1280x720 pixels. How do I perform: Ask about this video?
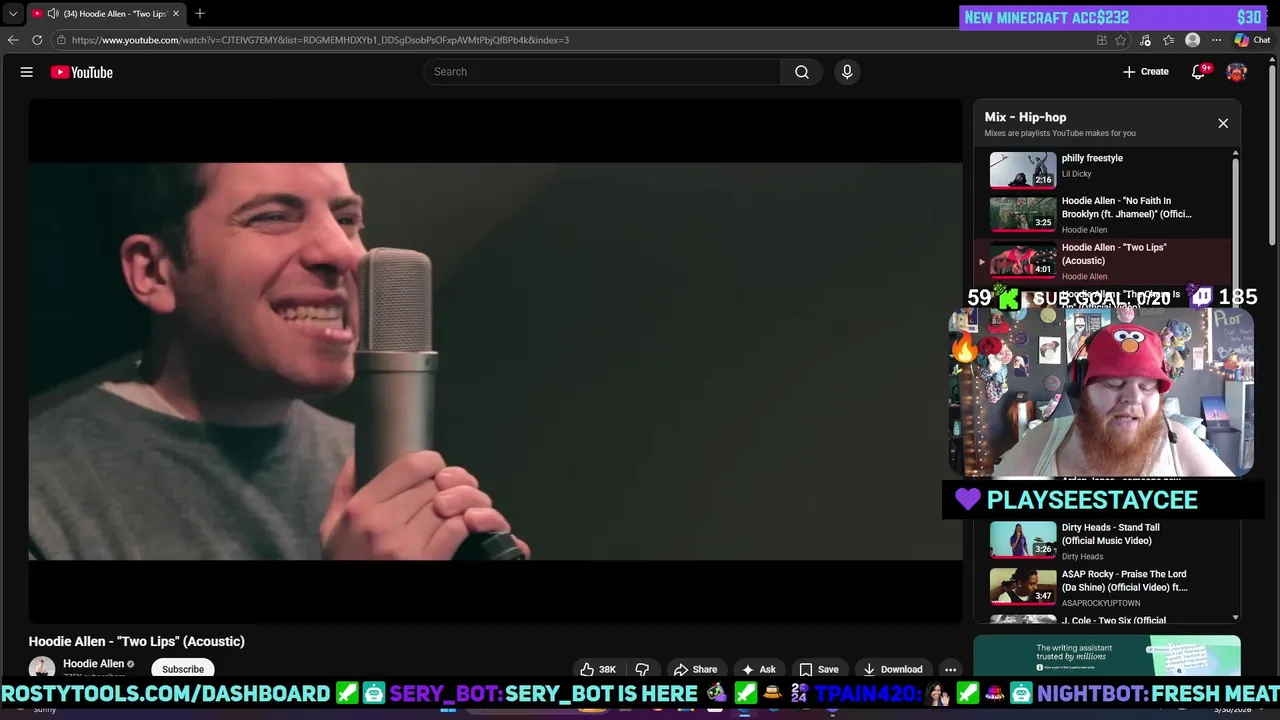click(758, 669)
